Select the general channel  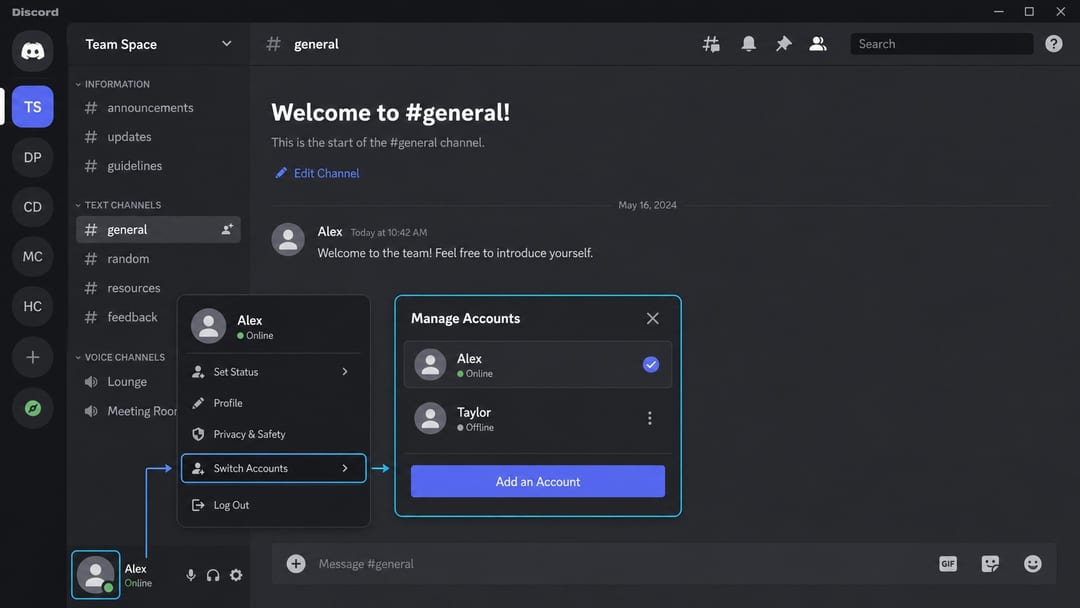pos(158,229)
